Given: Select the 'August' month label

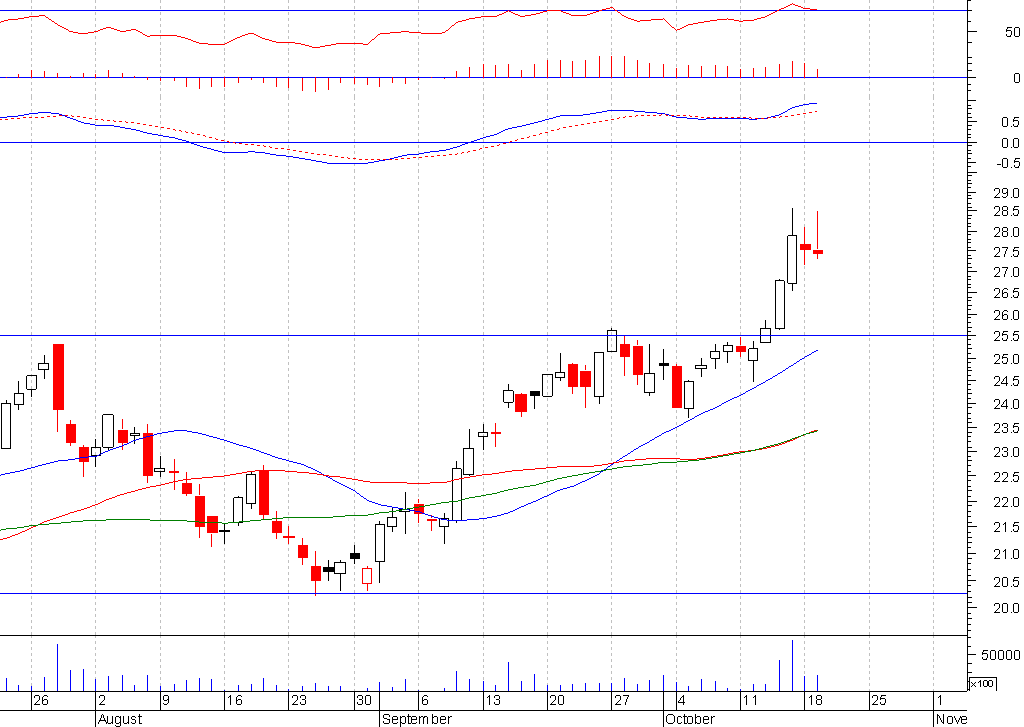Looking at the screenshot, I should [x=120, y=719].
